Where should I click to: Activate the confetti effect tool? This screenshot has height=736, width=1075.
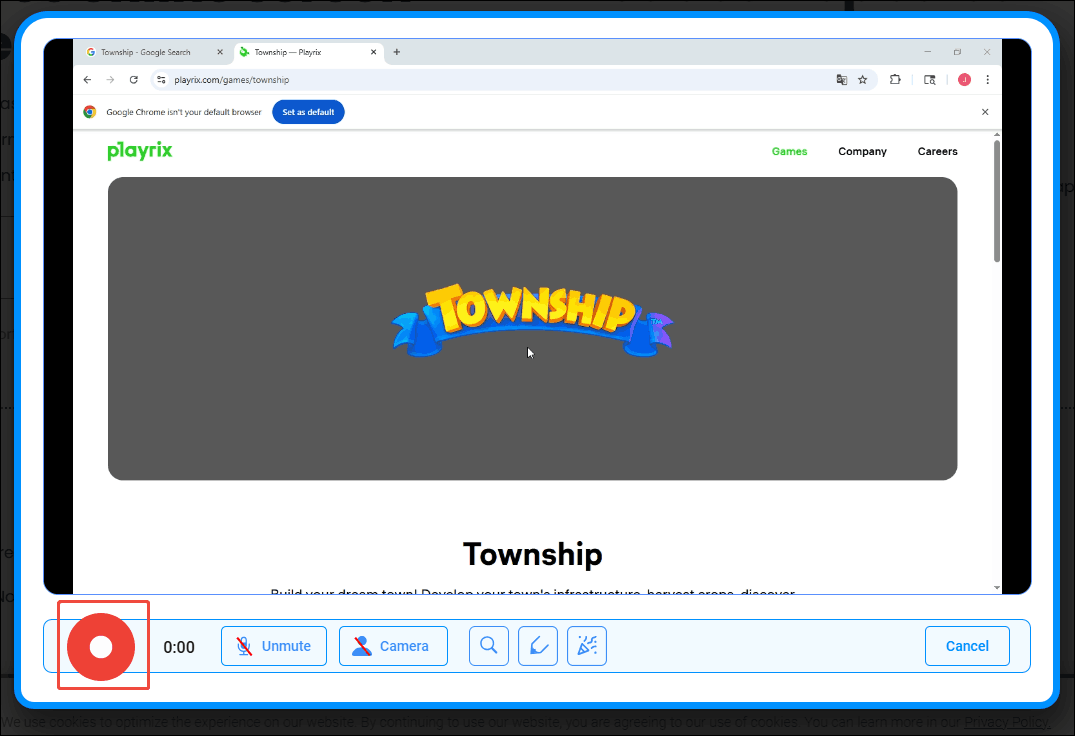pyautogui.click(x=587, y=646)
